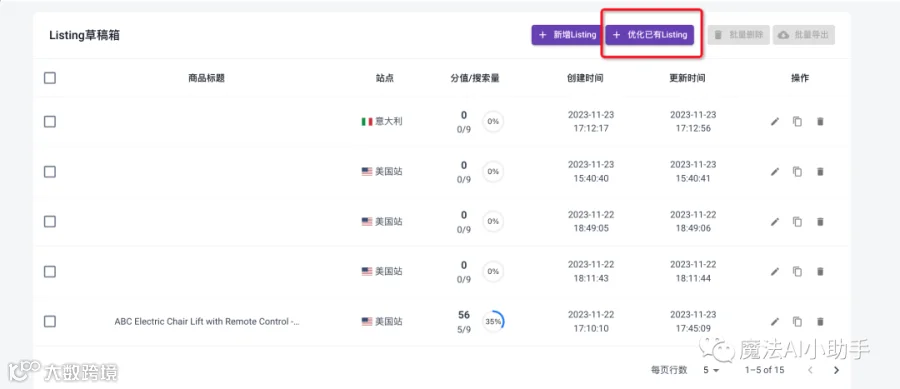Screen dimensions: 900x389
Task: Check the row created 18:49:05
Action: pyautogui.click(x=50, y=221)
